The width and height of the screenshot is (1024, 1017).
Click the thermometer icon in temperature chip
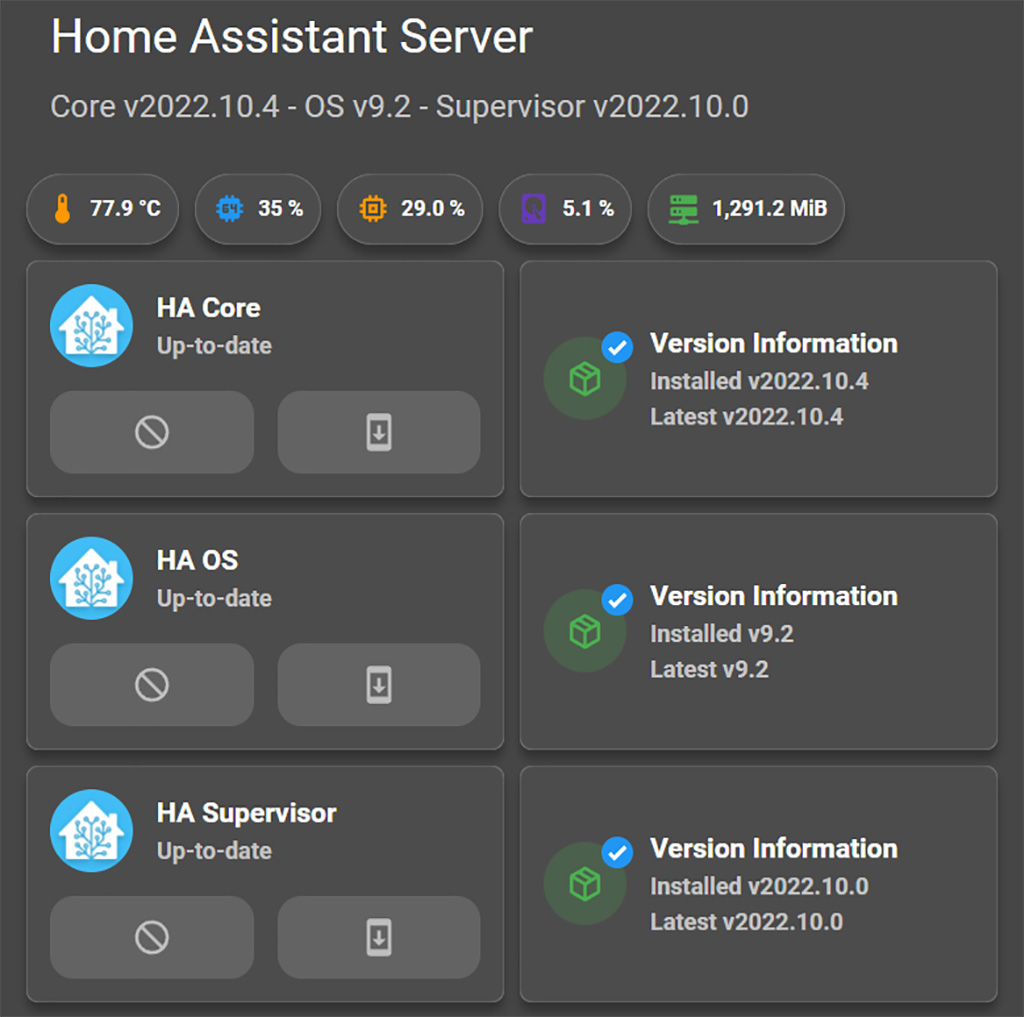tap(63, 209)
